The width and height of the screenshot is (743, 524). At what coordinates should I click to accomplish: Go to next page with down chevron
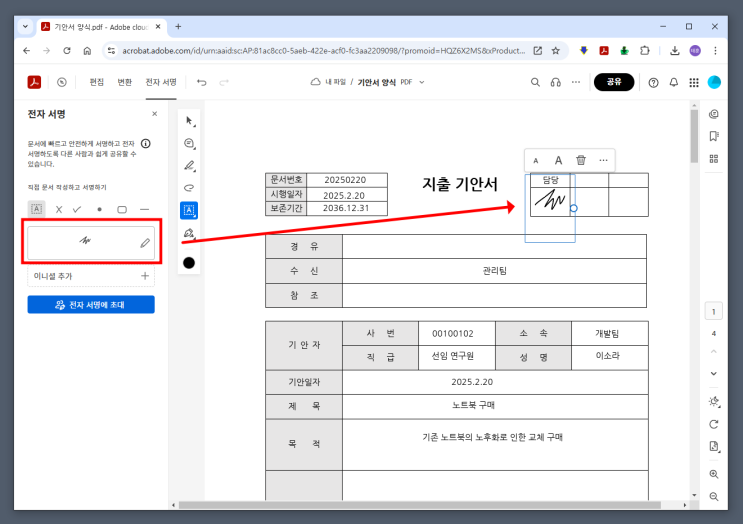pyautogui.click(x=714, y=373)
